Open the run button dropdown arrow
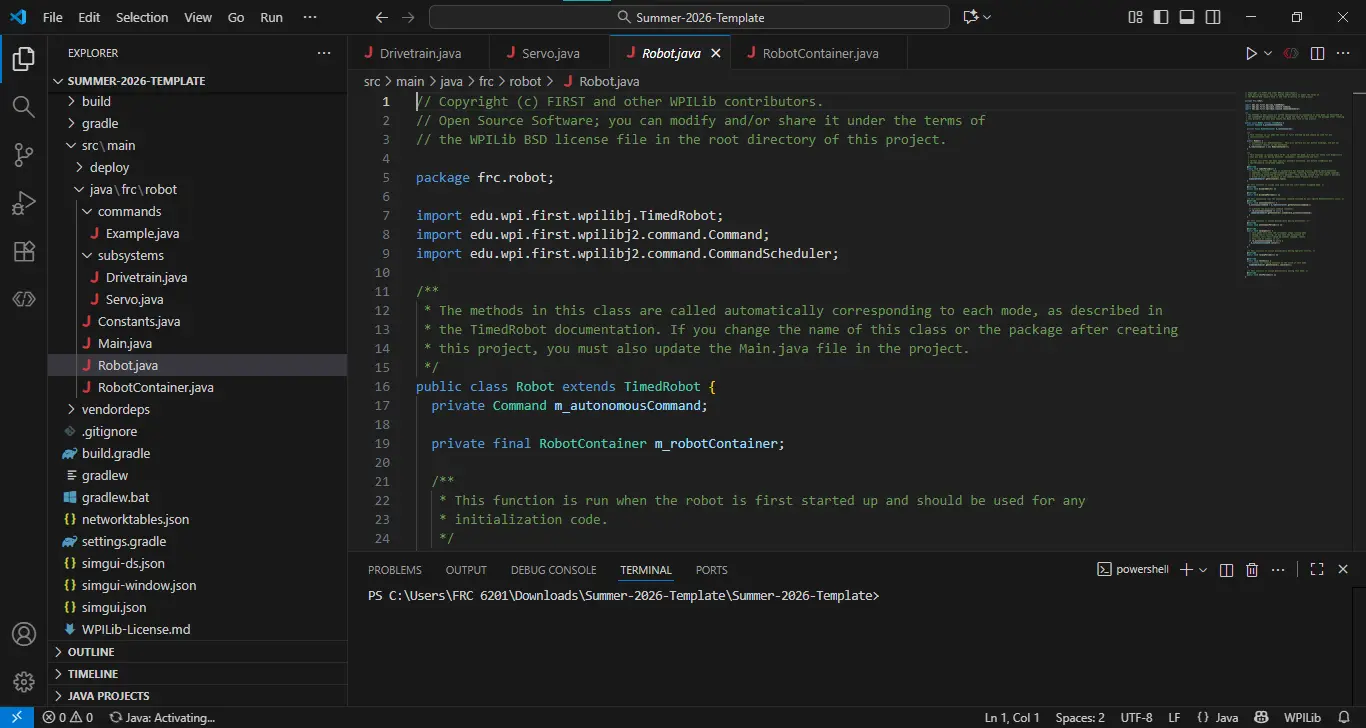Screen dimensions: 1366x728 click(1268, 53)
